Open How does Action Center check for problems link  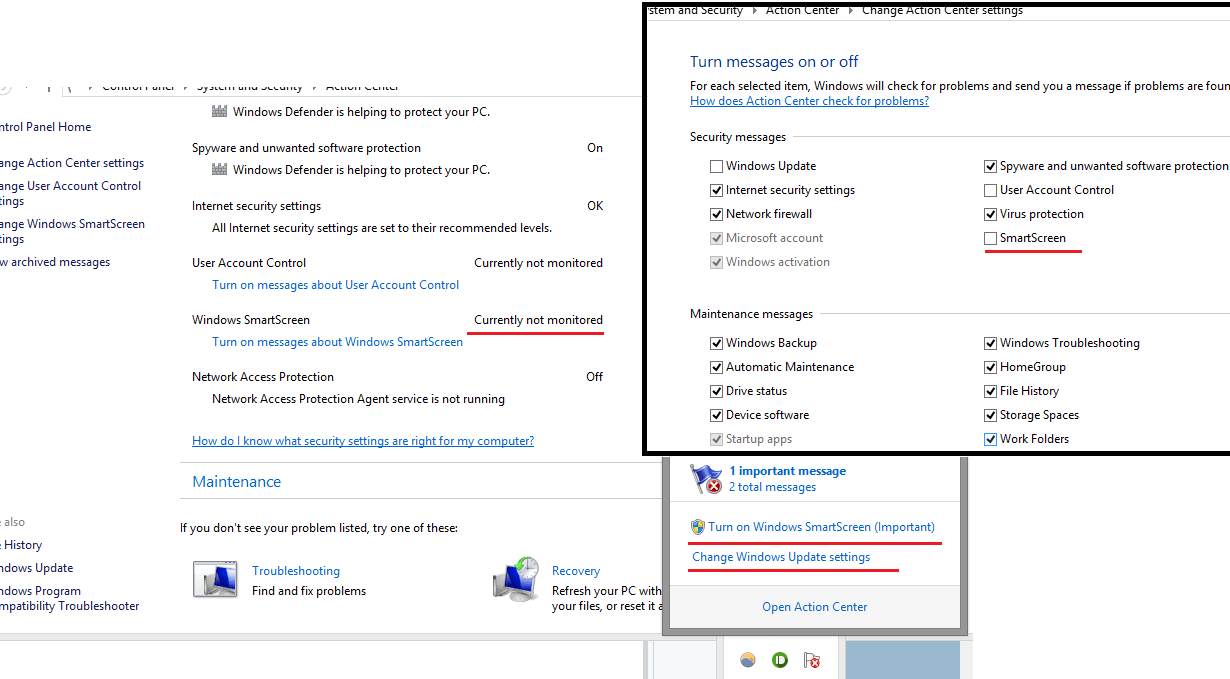(809, 101)
